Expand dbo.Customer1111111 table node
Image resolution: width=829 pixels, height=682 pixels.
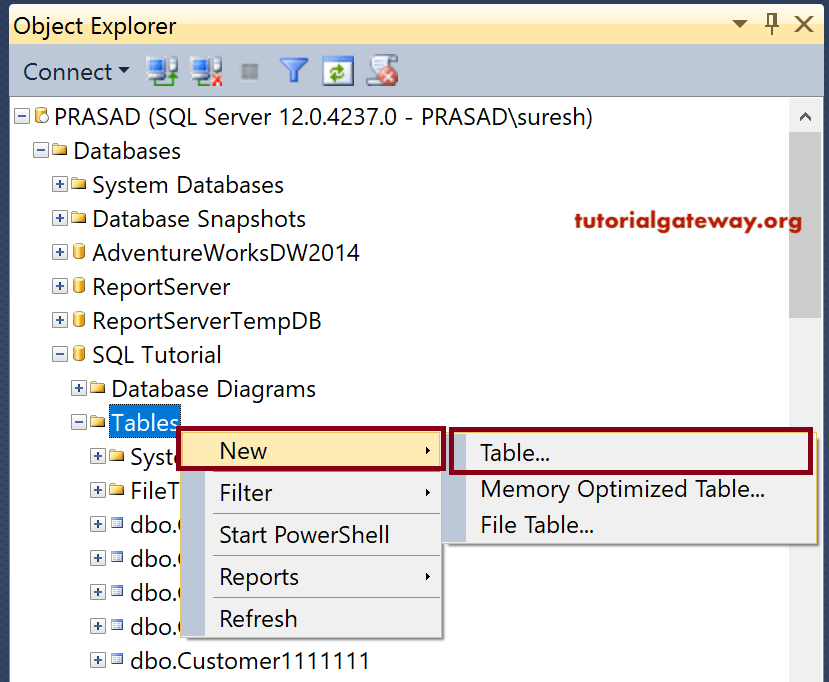[98, 660]
